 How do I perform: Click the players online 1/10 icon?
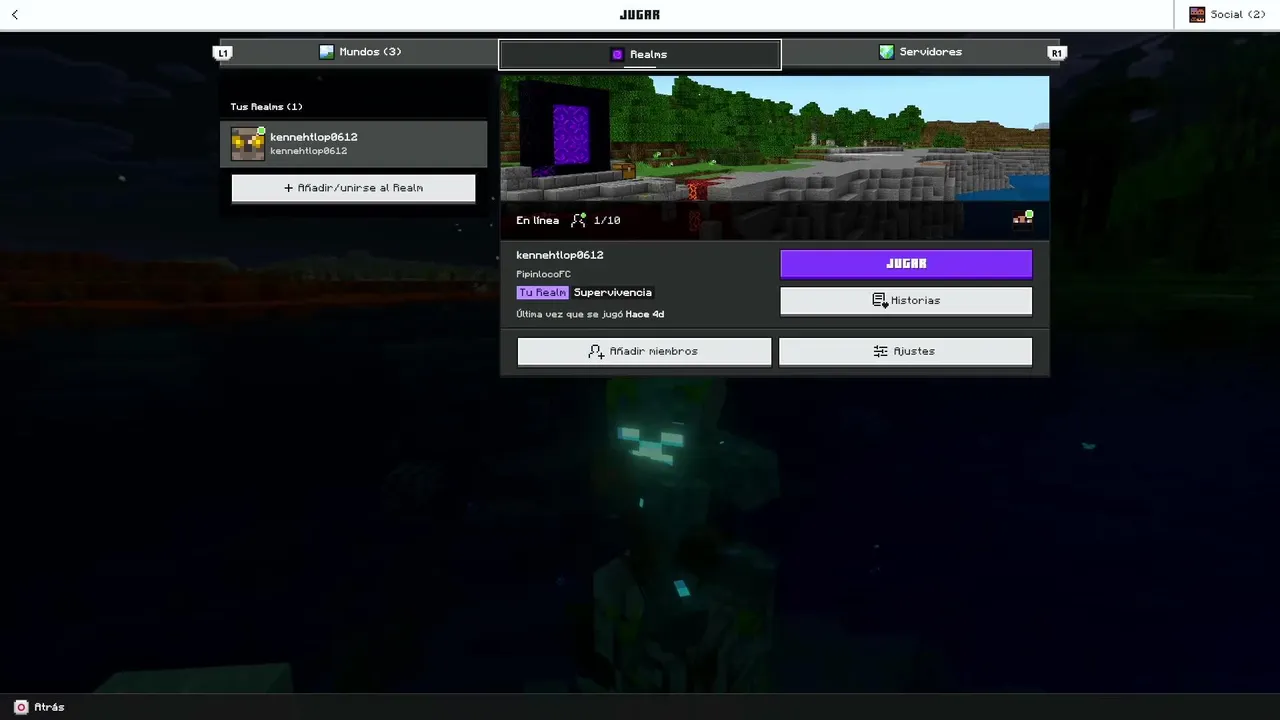pyautogui.click(x=578, y=220)
